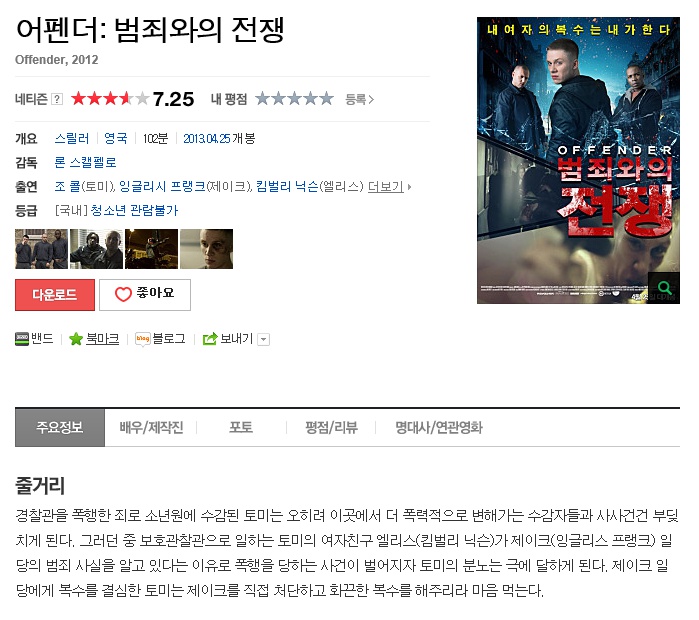699x620 pixels.
Task: Click the red 다운로드 button
Action: coord(55,295)
